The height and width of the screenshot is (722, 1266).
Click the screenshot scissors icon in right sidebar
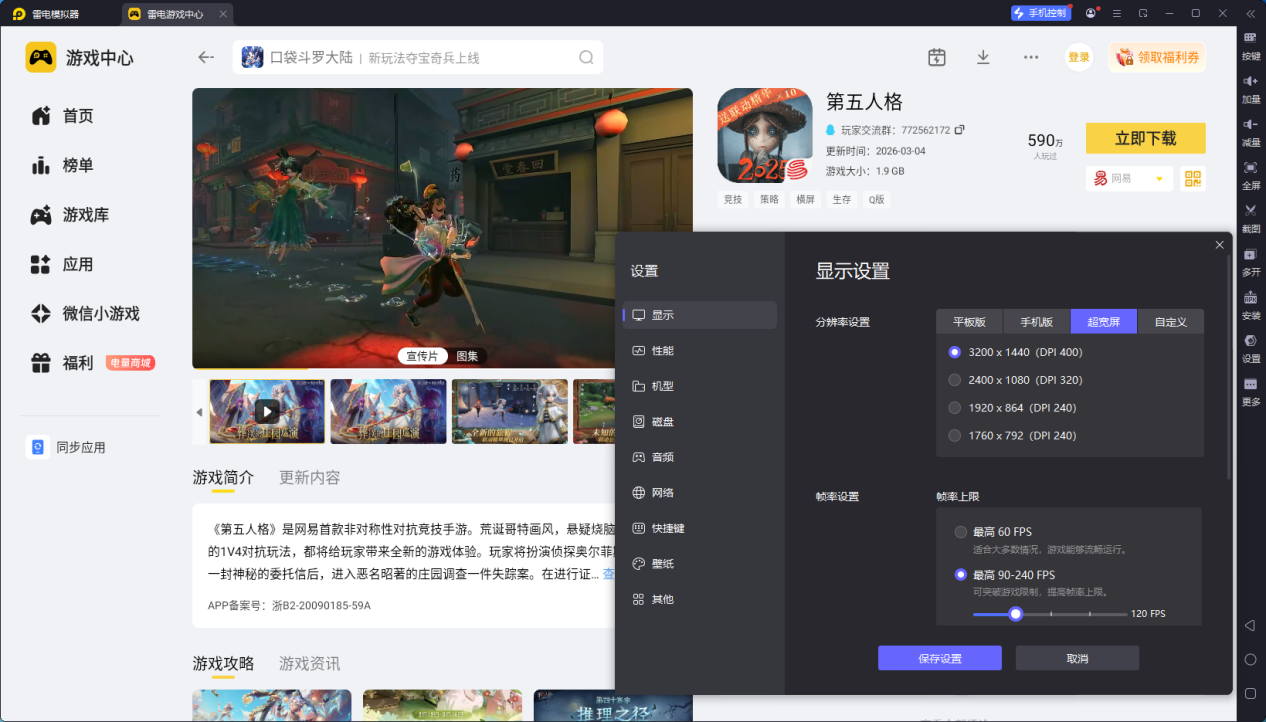click(1250, 210)
